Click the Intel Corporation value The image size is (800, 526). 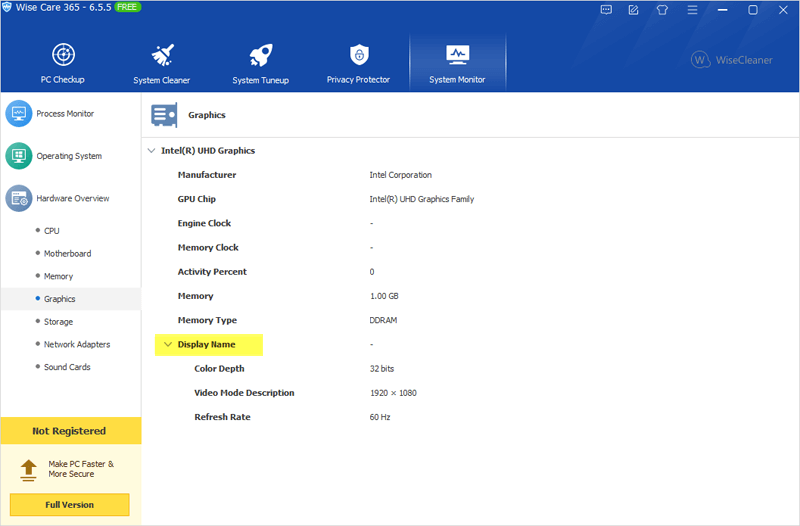point(401,174)
